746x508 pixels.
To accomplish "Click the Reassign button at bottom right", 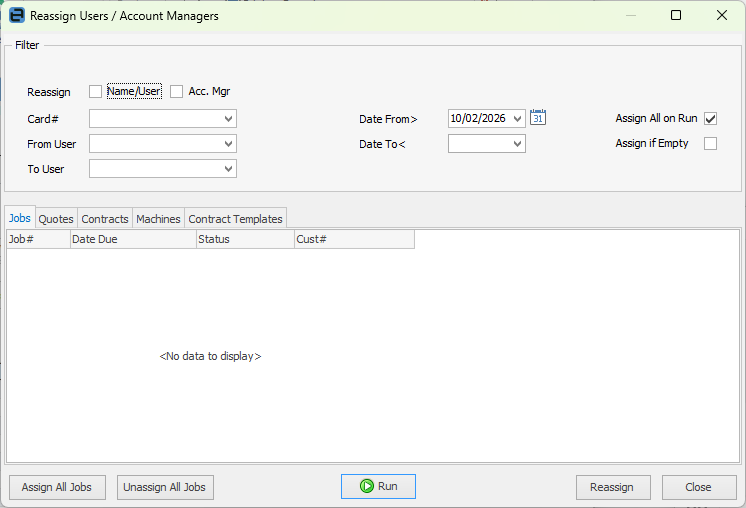I will (x=613, y=487).
